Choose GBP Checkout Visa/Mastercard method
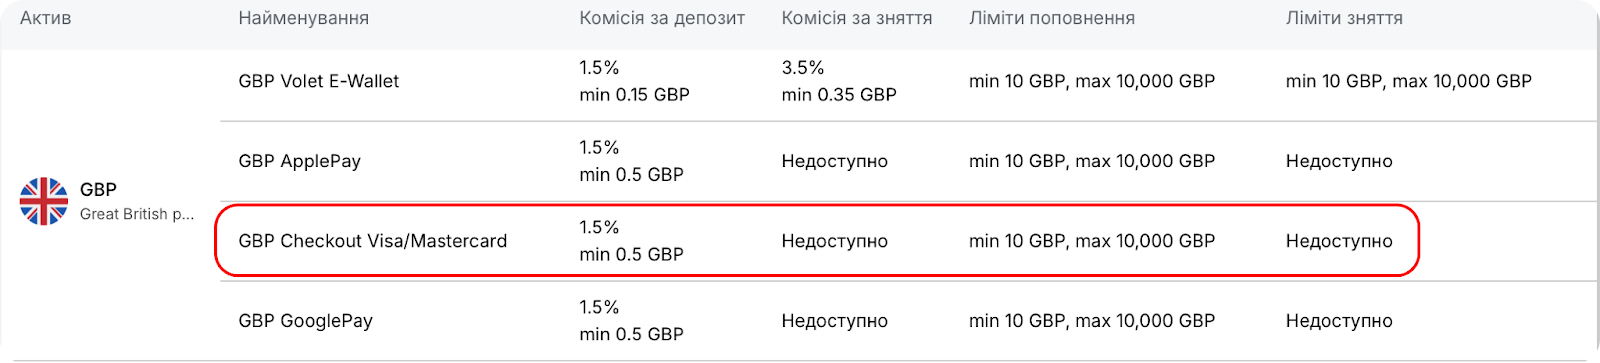Image resolution: width=1600 pixels, height=363 pixels. (373, 241)
